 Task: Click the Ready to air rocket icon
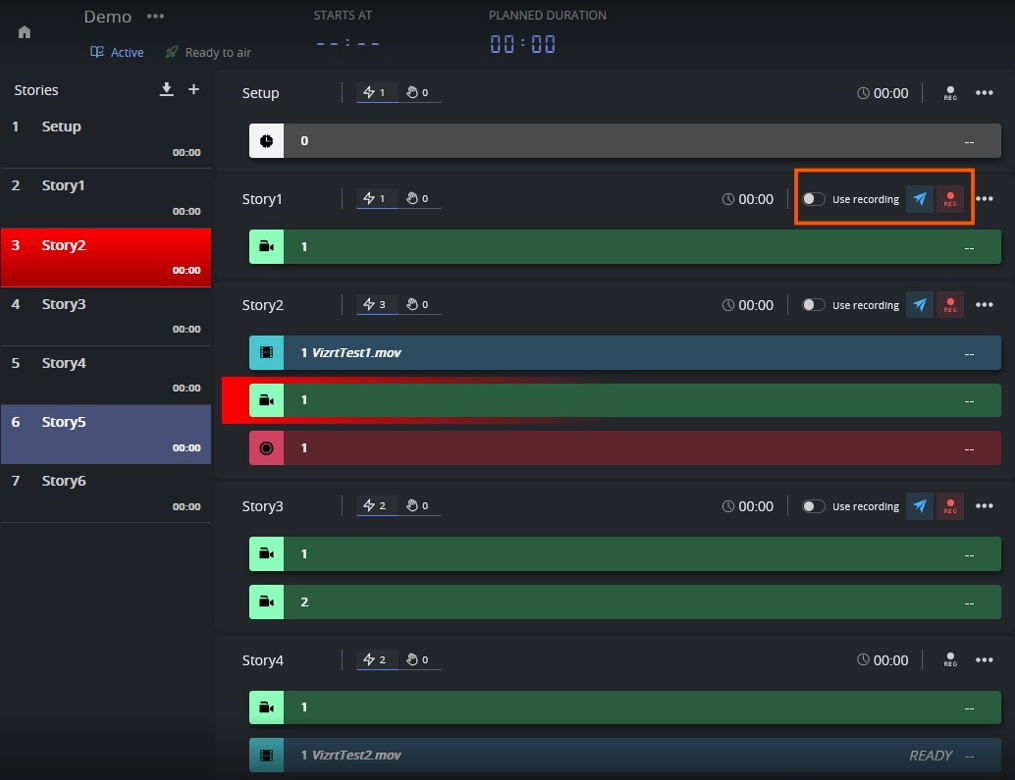pos(172,52)
